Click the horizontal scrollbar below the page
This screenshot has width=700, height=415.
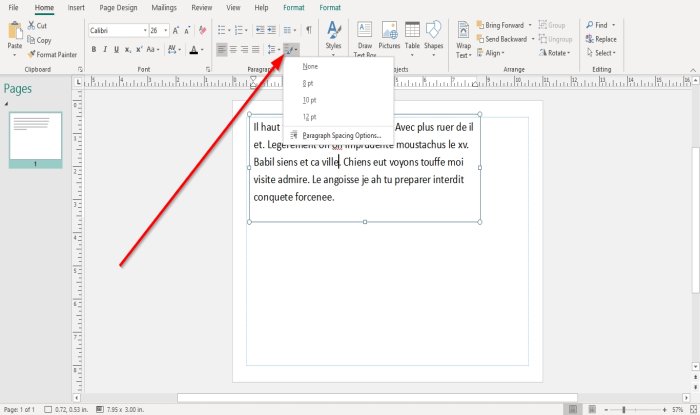[377, 397]
